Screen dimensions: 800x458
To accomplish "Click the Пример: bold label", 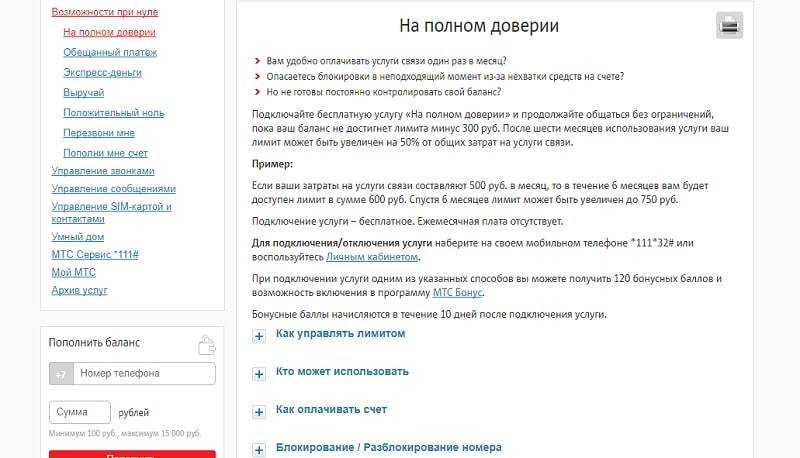I will point(272,164).
